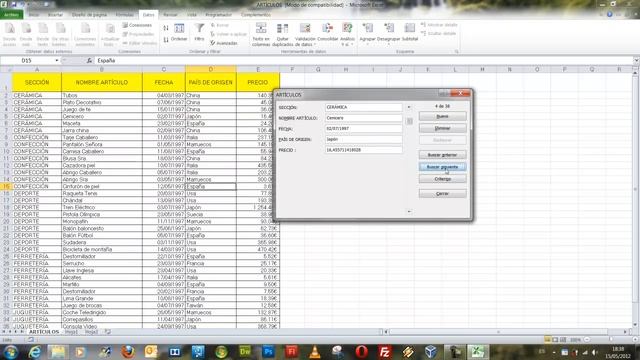Open Firefox from the taskbar
Viewport: 640px width, 360px height.
coord(128,351)
